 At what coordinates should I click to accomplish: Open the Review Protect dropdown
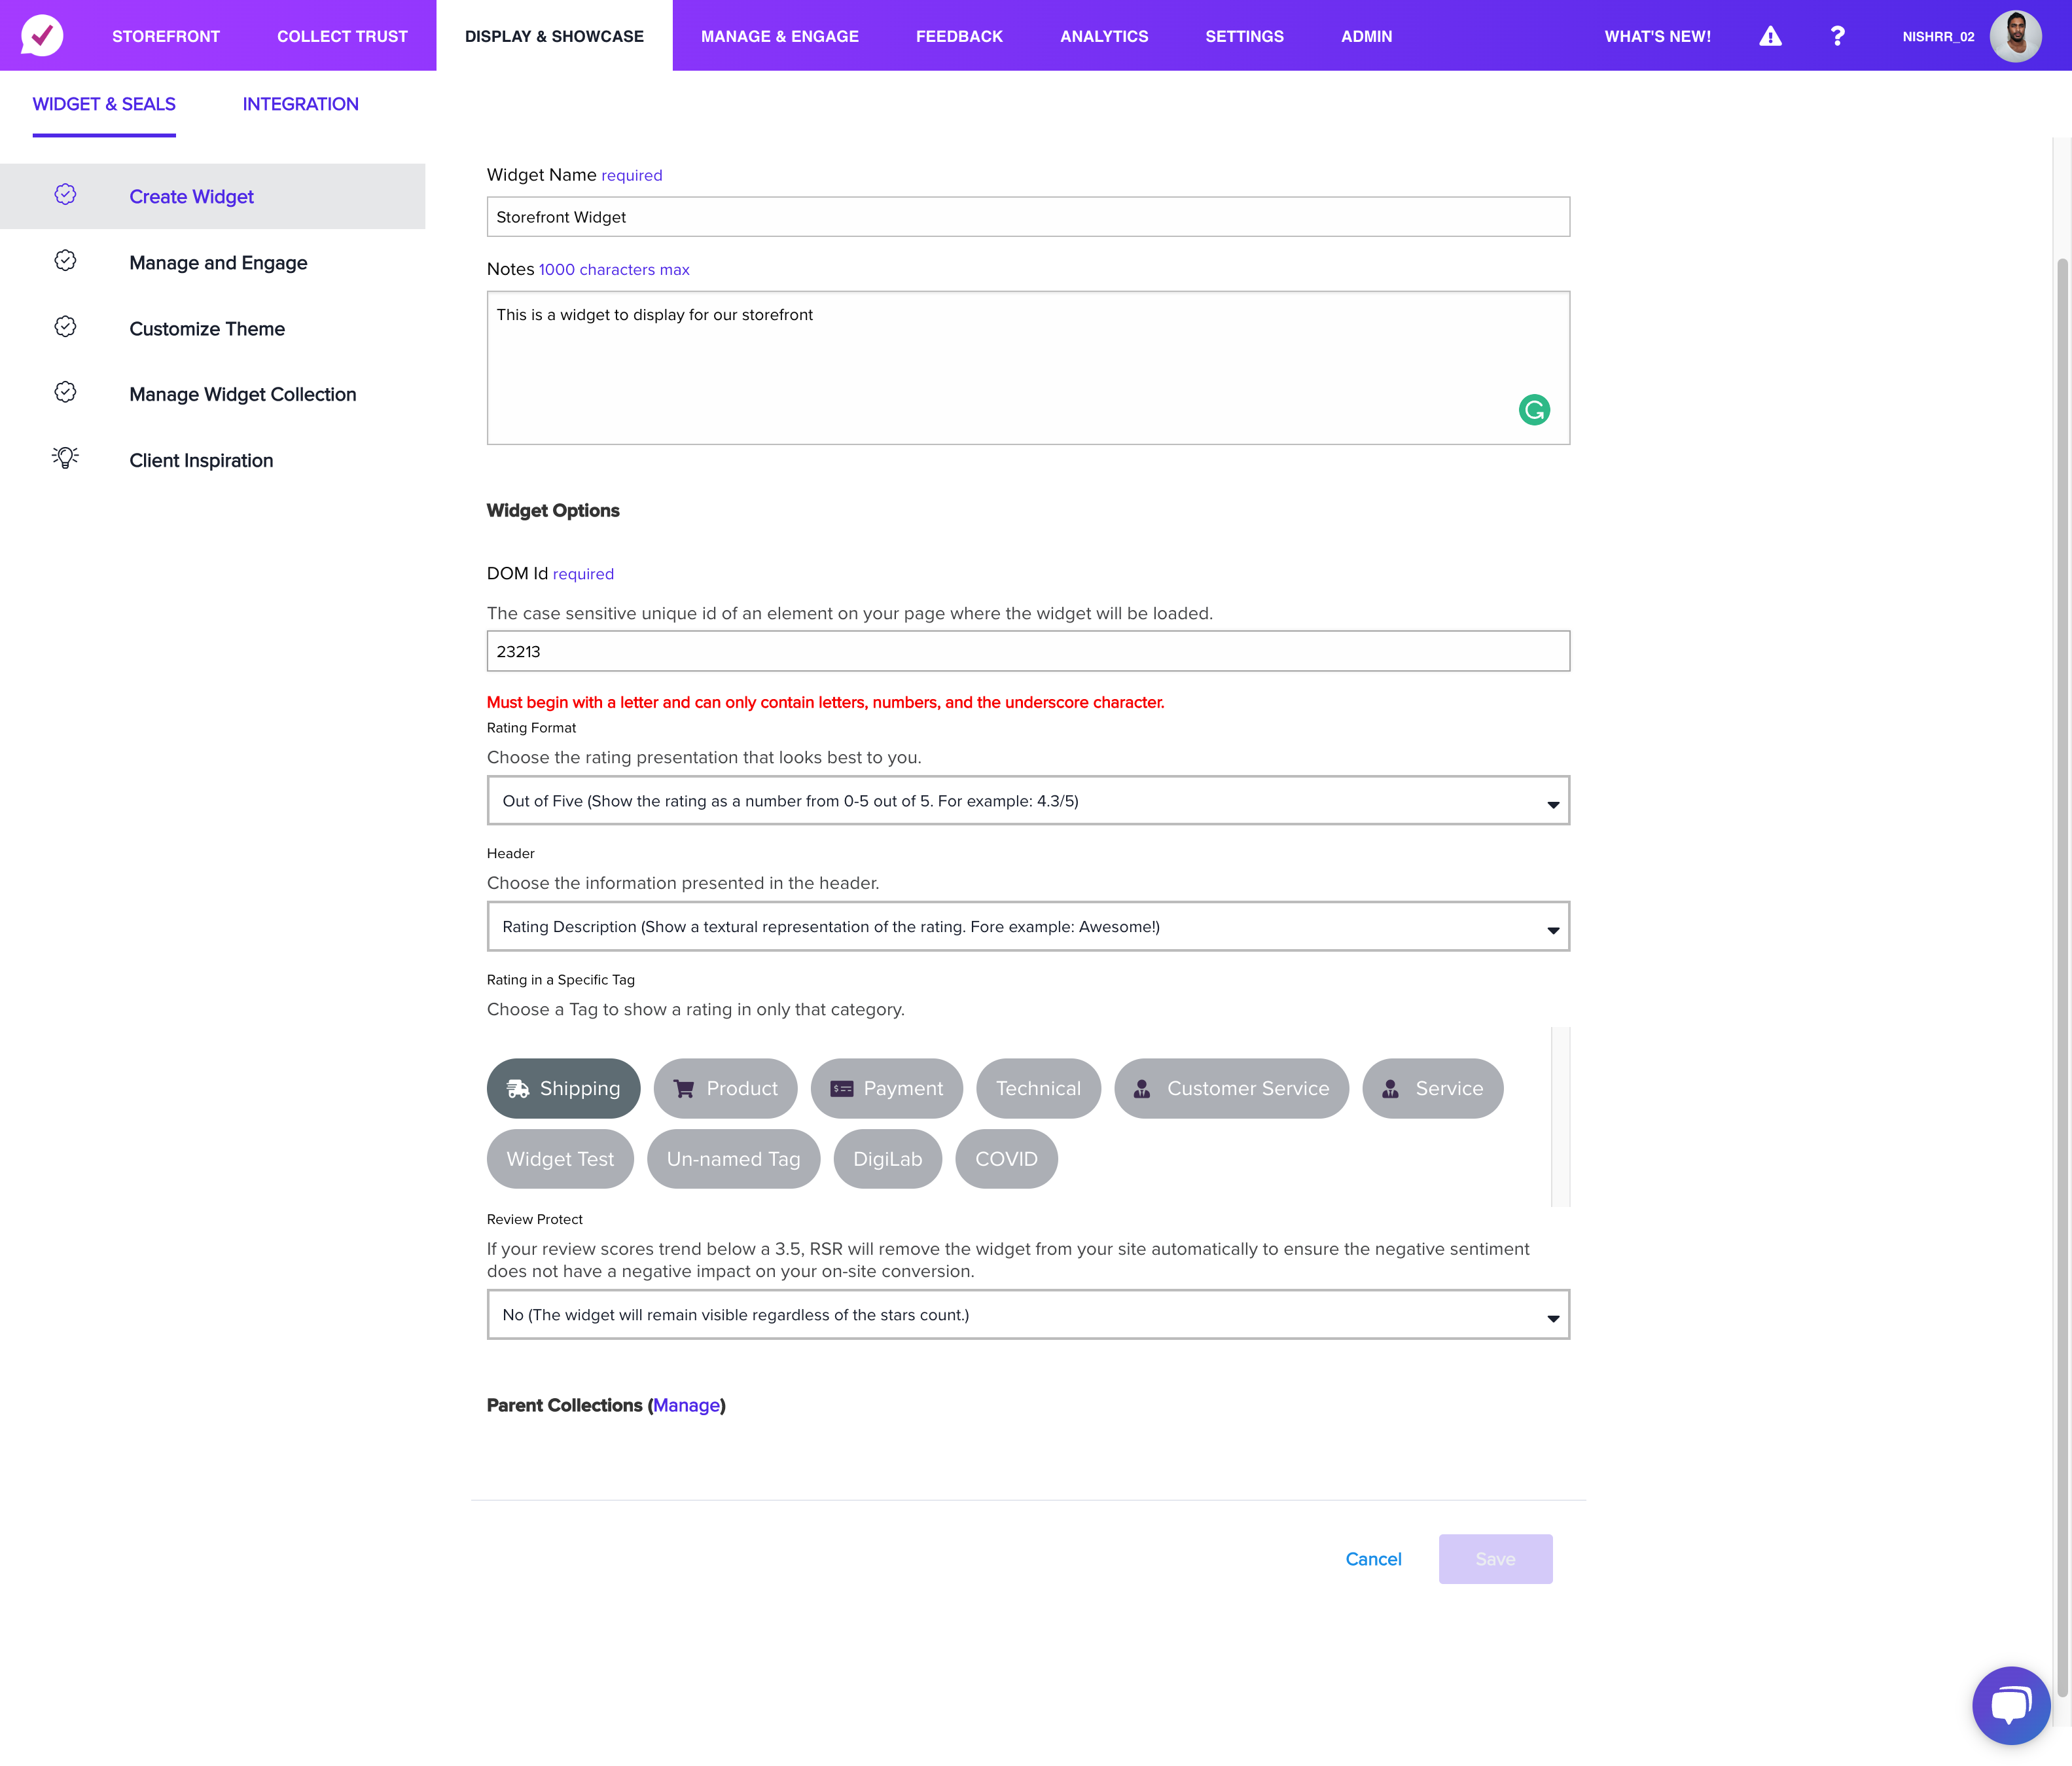(1028, 1315)
